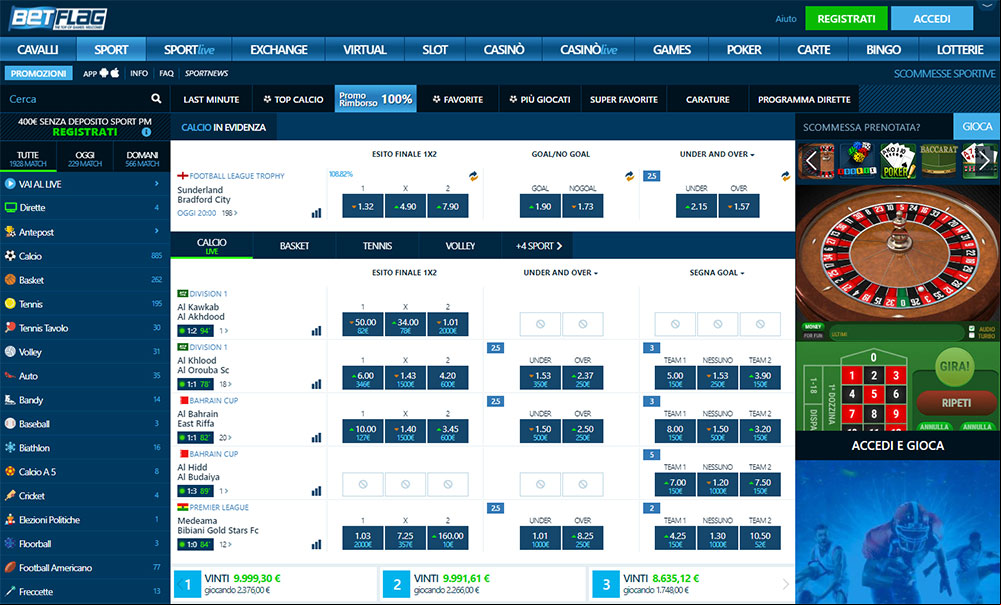Open Freccette in the sports sidebar

[x=85, y=592]
